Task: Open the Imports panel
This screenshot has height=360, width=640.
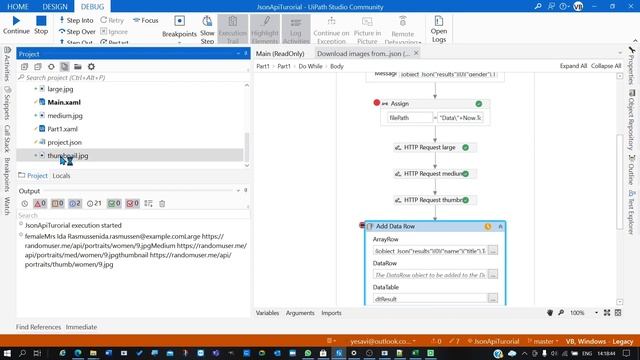Action: point(331,313)
